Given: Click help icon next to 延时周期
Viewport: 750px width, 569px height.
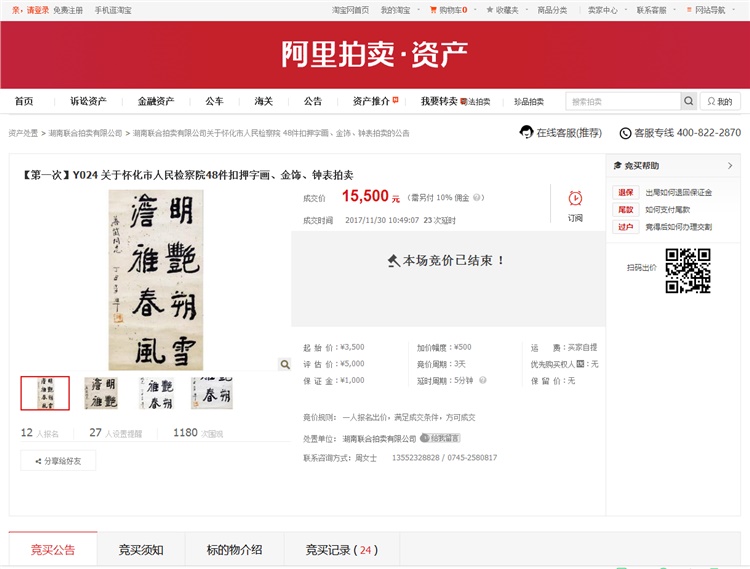Looking at the screenshot, I should (483, 380).
